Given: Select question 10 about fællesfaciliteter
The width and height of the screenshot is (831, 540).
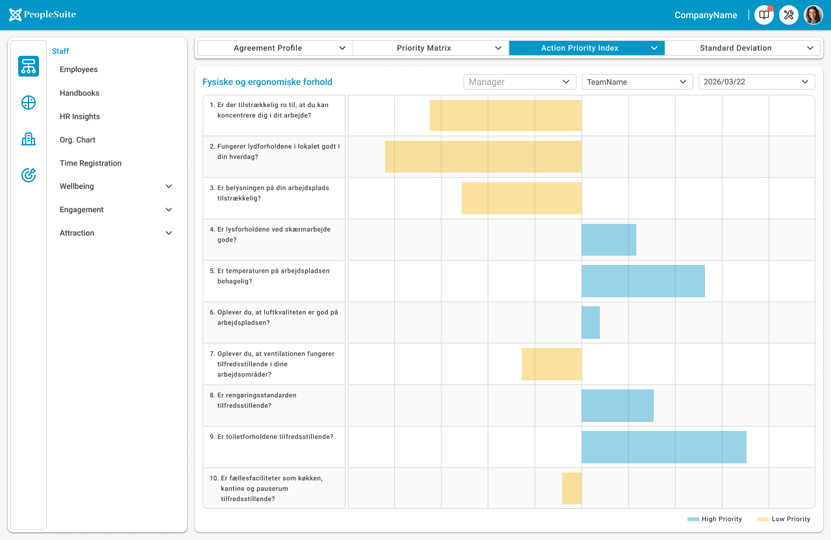Looking at the screenshot, I should [x=274, y=488].
